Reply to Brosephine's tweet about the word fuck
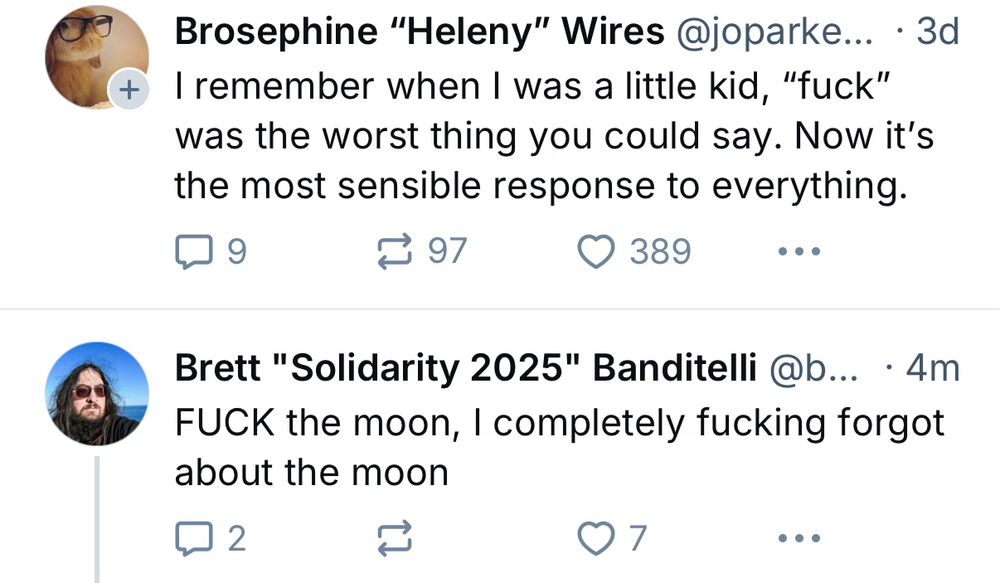The width and height of the screenshot is (1000, 583). [x=195, y=252]
